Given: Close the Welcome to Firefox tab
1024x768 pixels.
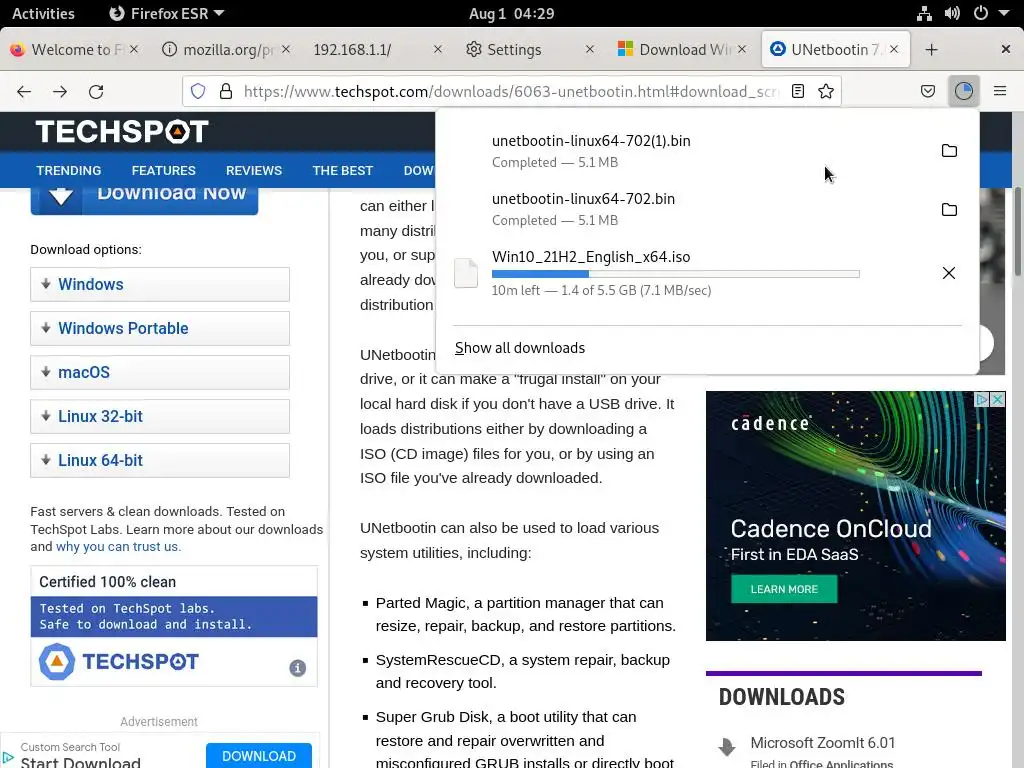Looking at the screenshot, I should [134, 49].
